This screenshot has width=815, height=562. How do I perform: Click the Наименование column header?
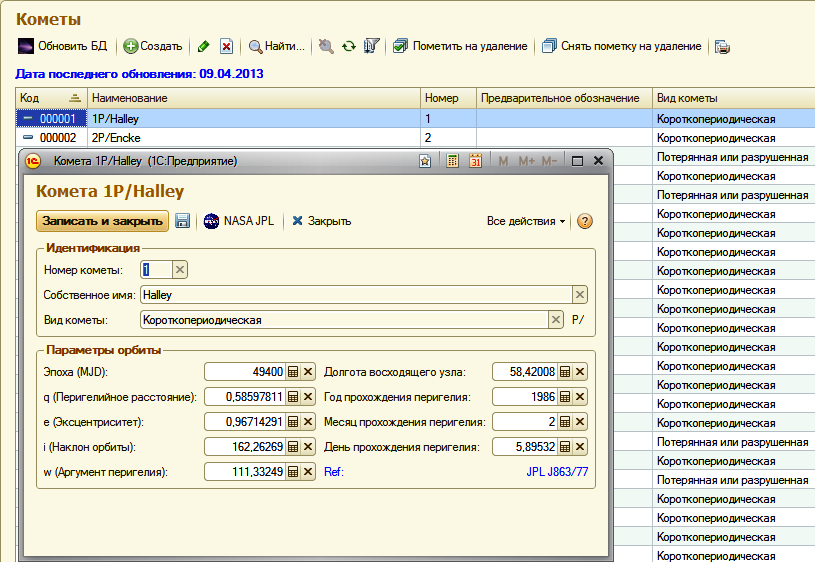[x=254, y=98]
